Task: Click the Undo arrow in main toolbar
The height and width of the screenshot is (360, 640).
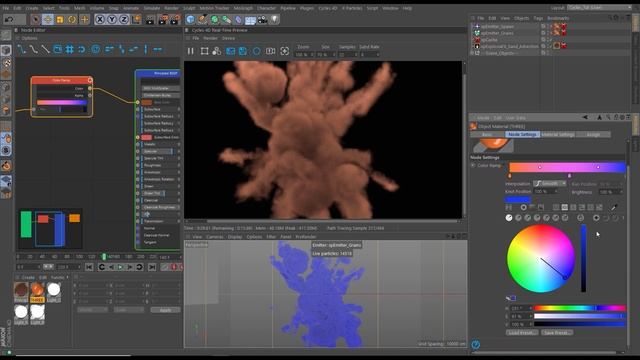Action: tap(9, 19)
